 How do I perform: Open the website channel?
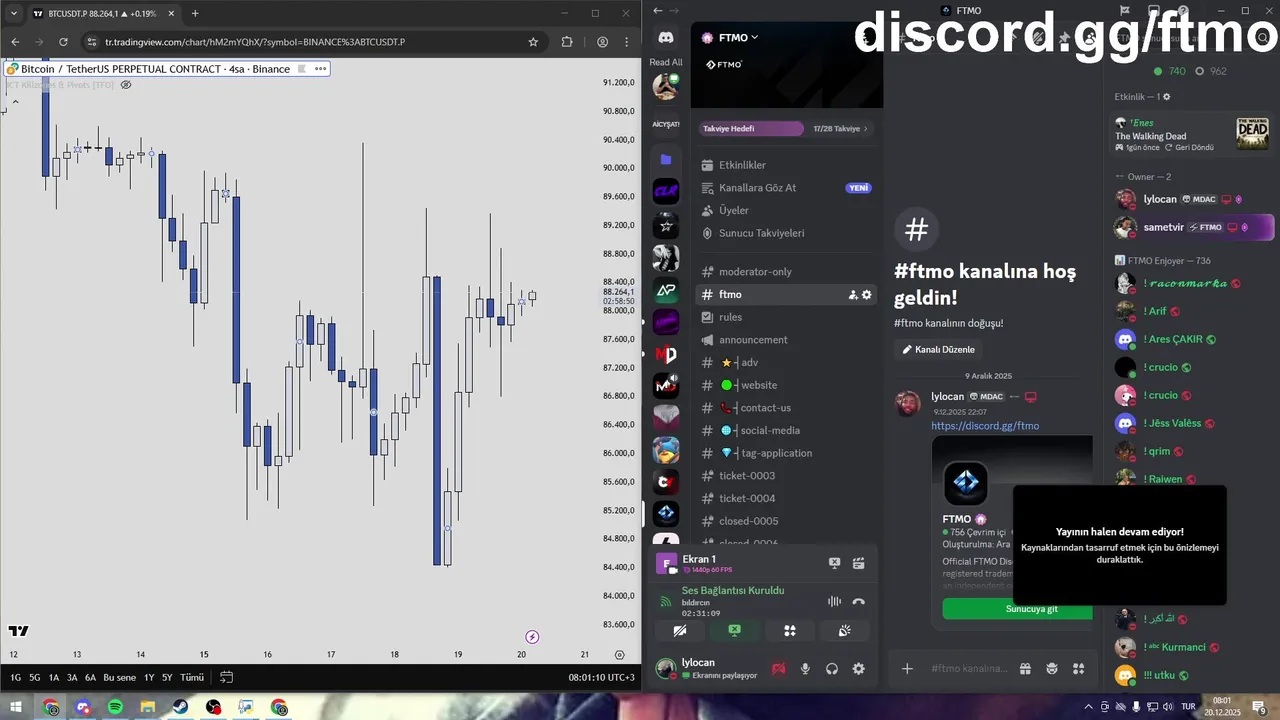pos(787,385)
